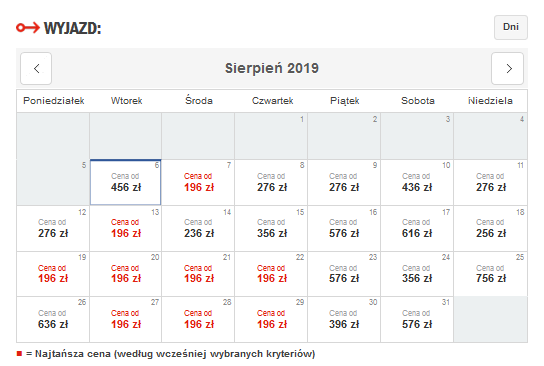Go to the previous month arrow
Screen dimensions: 544x366
point(36,68)
